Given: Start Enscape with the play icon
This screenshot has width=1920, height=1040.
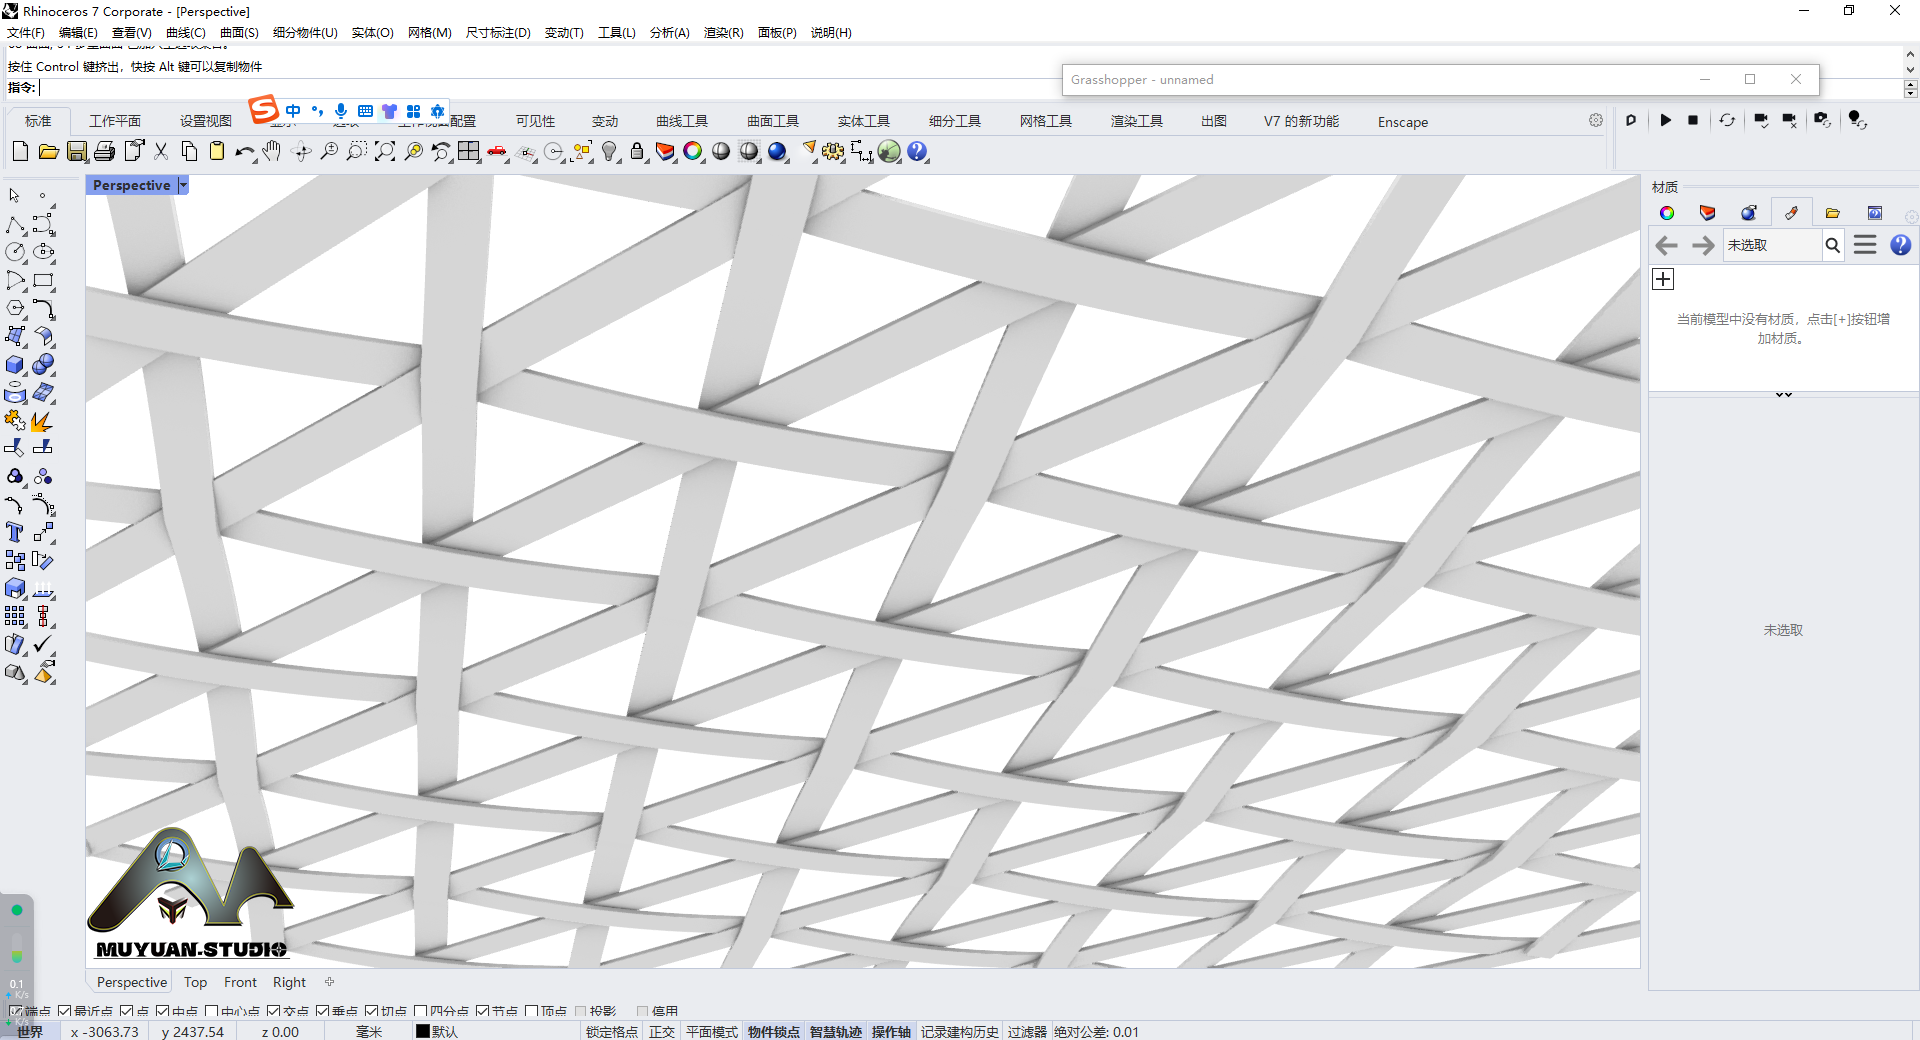Looking at the screenshot, I should (x=1665, y=120).
